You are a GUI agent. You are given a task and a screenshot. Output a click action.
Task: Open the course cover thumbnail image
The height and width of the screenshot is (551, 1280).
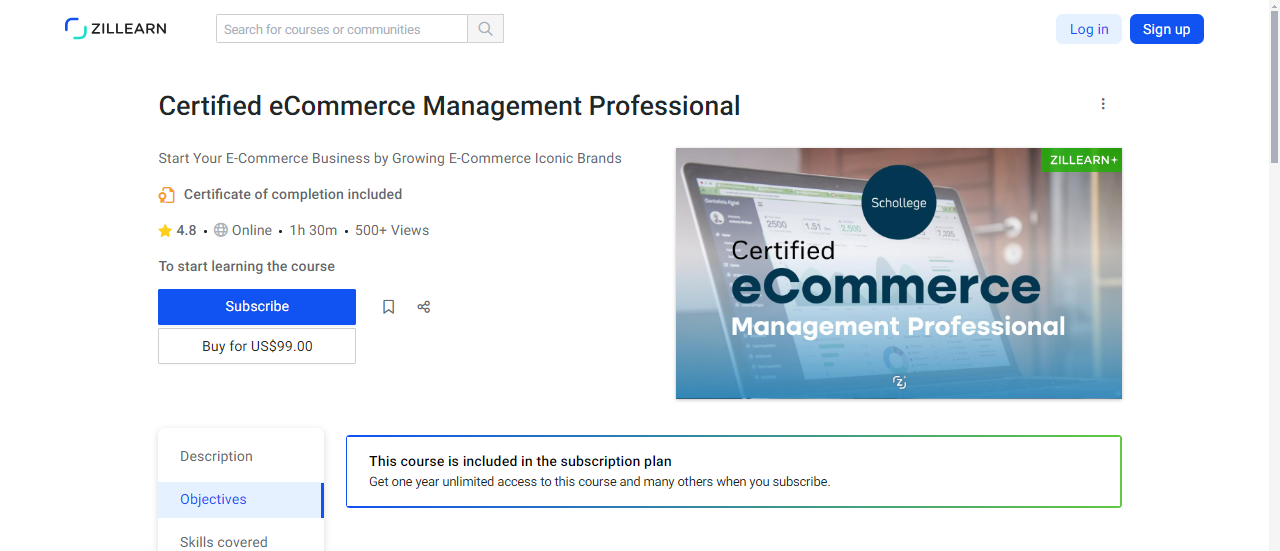coord(899,274)
